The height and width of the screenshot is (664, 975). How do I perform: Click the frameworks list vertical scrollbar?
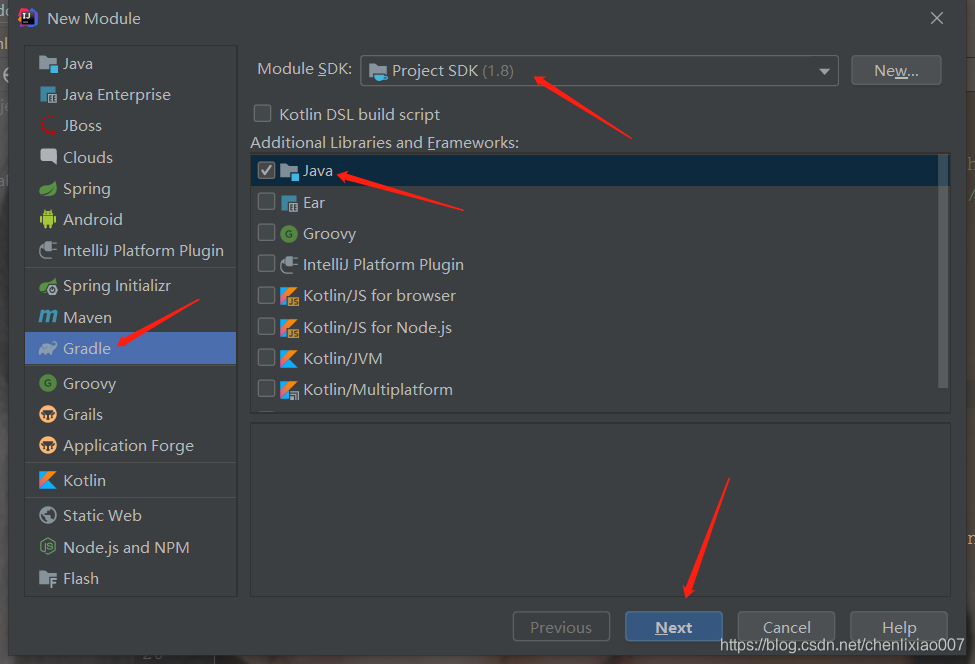943,272
